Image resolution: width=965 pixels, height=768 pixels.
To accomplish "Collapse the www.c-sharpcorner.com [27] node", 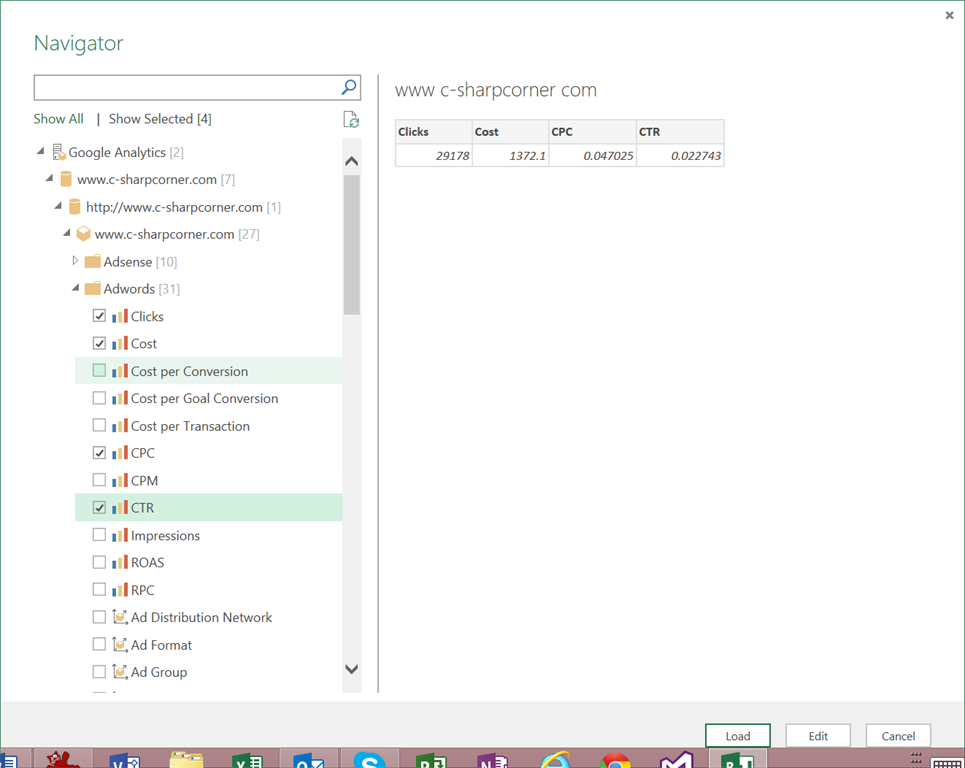I will point(66,233).
